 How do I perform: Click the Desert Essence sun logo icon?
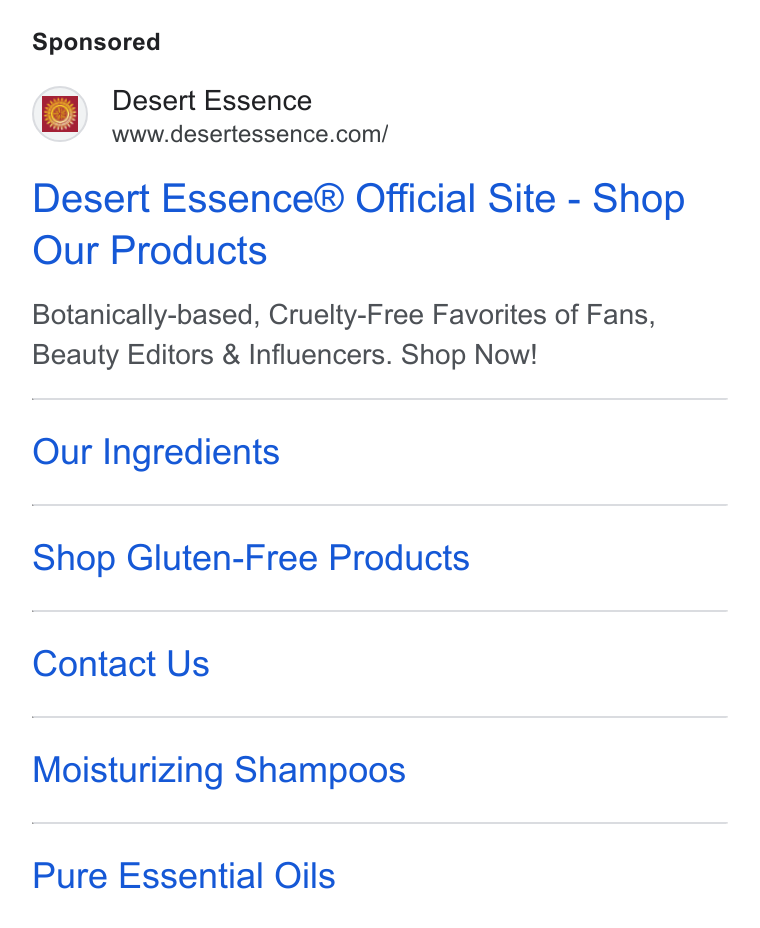pyautogui.click(x=60, y=114)
